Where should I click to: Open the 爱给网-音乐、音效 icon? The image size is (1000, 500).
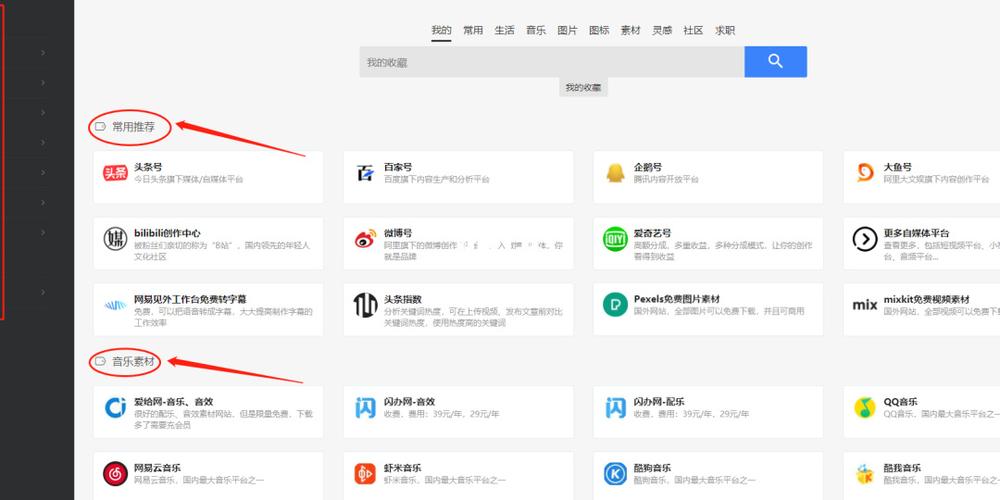115,408
